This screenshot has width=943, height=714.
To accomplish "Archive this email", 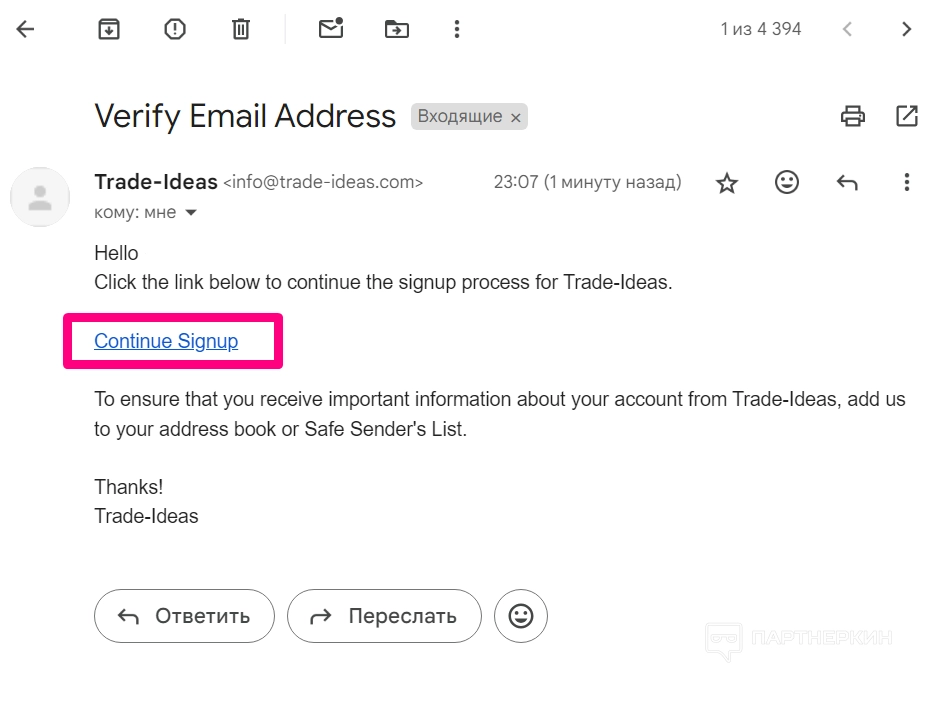I will [x=109, y=29].
